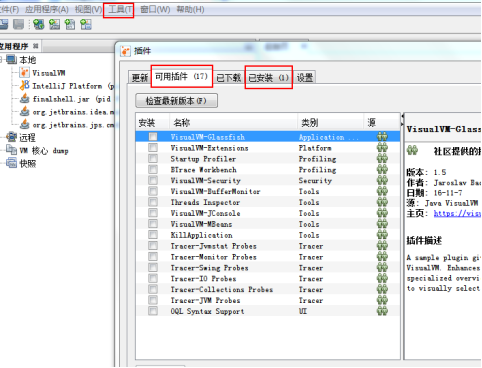Screen dimensions: 482x368
Task: Click source icon of VisualVM-Security row
Action: coord(382,180)
